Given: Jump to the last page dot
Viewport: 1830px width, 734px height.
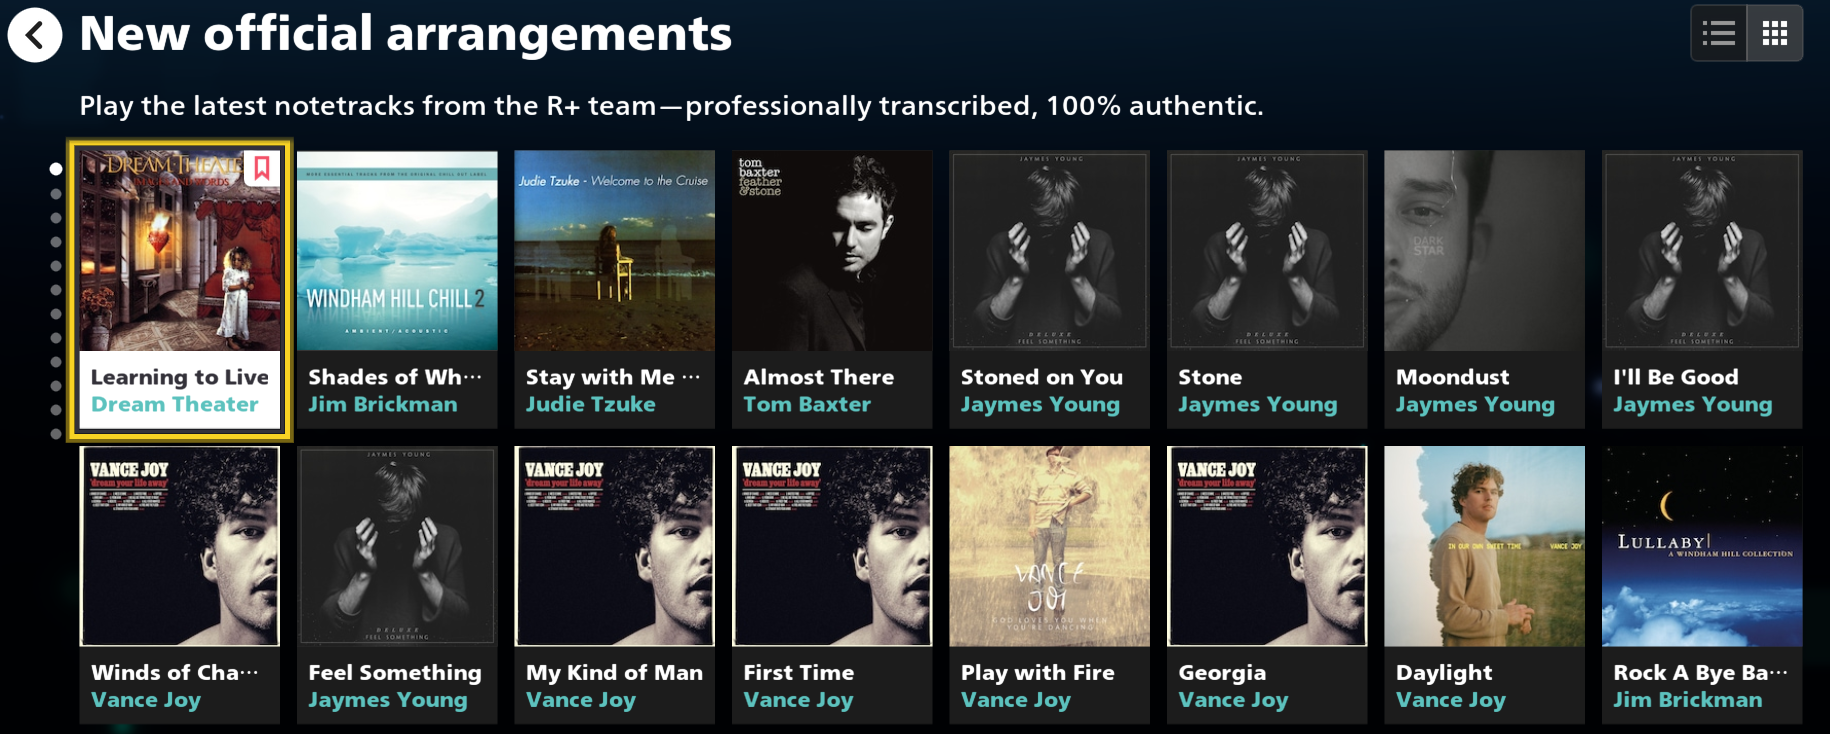Looking at the screenshot, I should coord(56,434).
